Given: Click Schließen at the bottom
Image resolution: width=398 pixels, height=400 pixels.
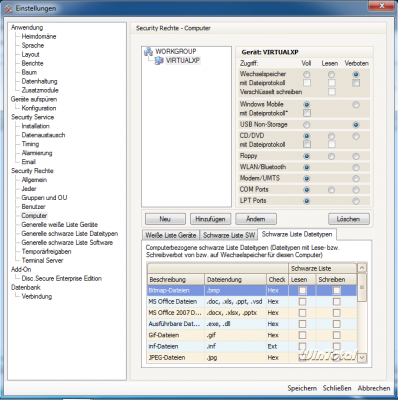Looking at the screenshot, I should 337,388.
